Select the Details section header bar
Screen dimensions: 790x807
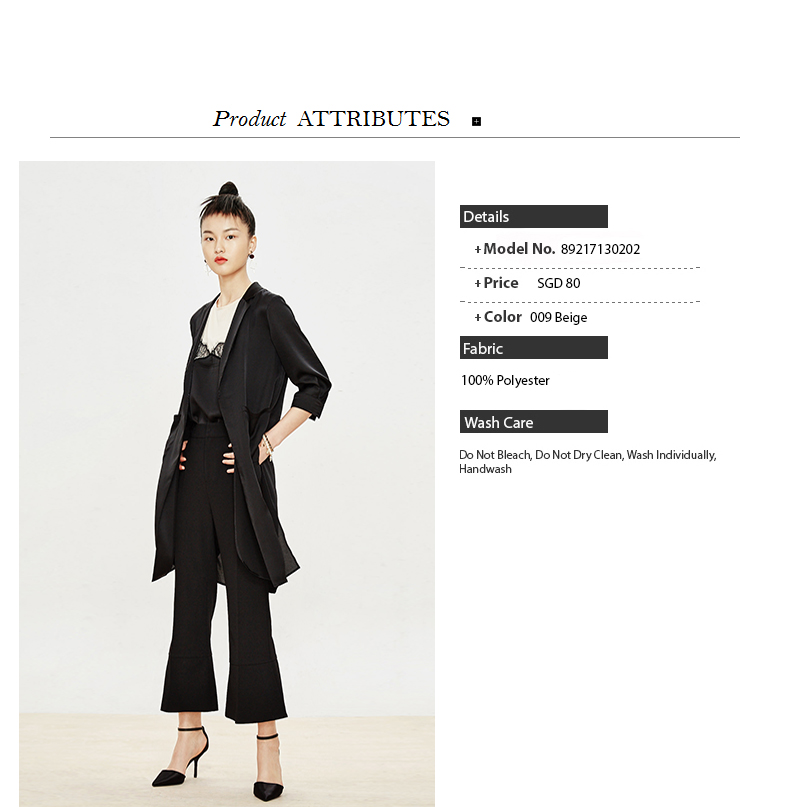click(533, 216)
